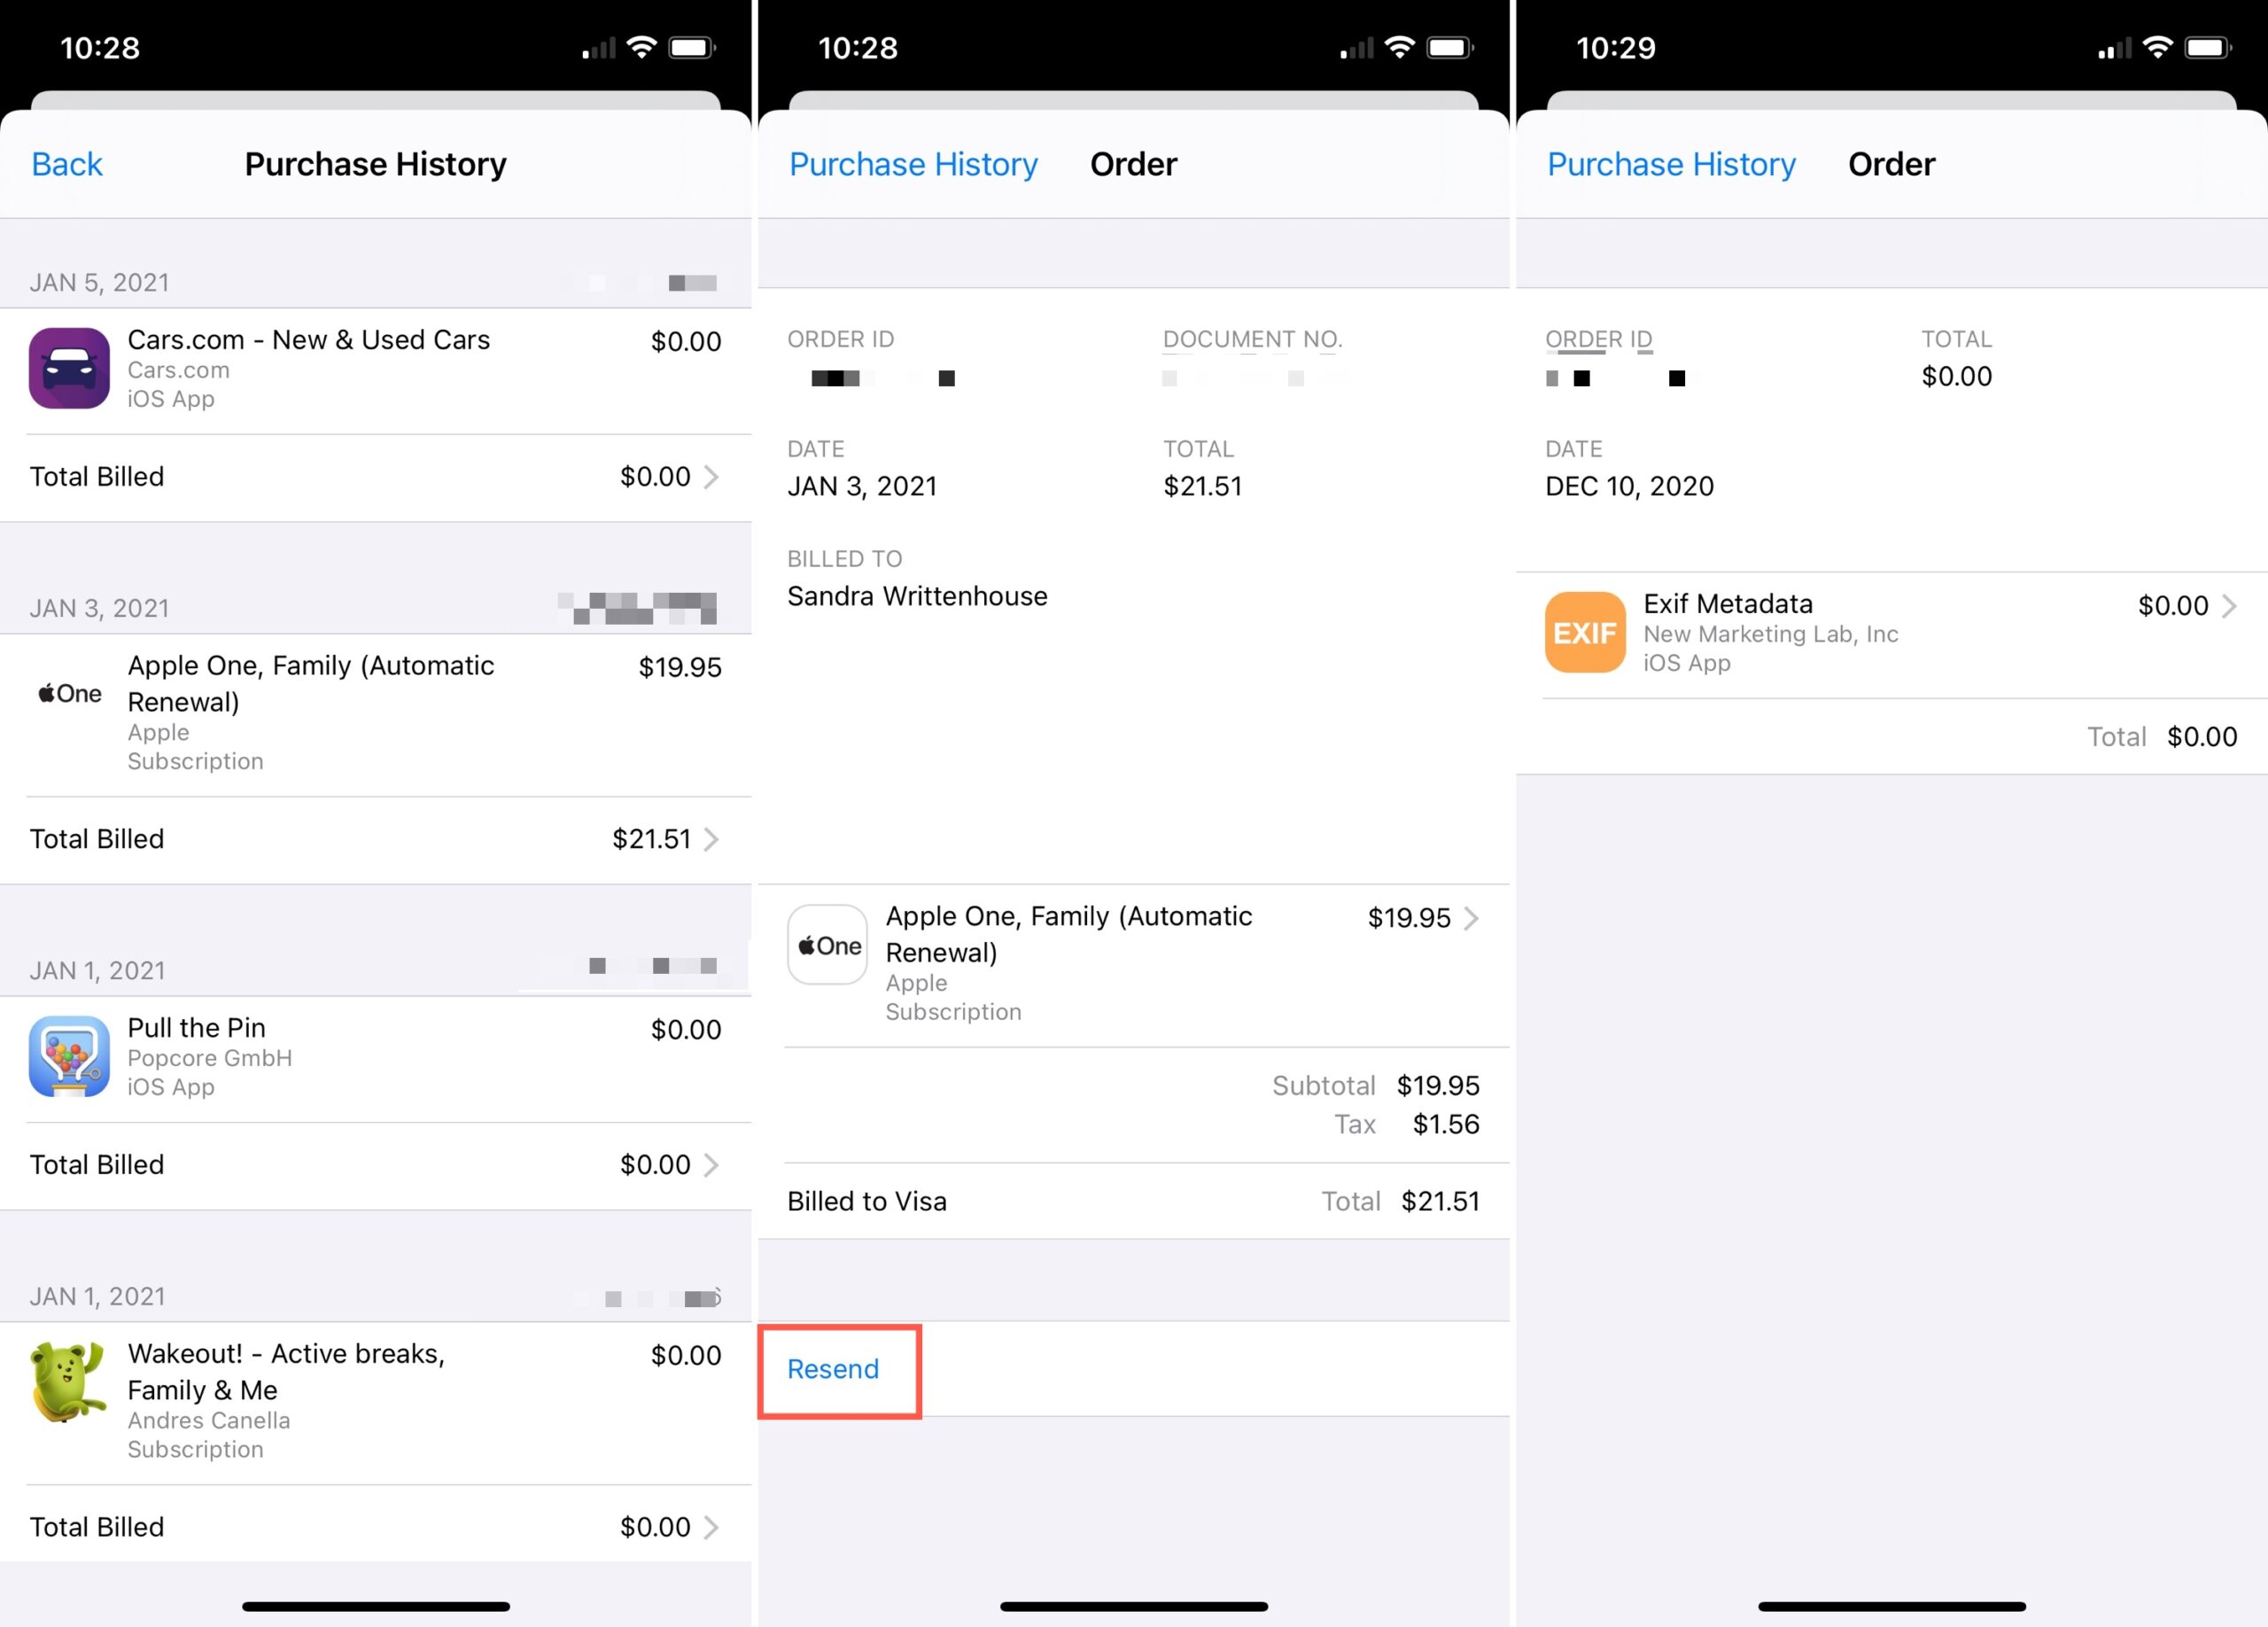Tap 'New Marketing Lab, Inc' developer name
This screenshot has height=1627, width=2268.
(x=1771, y=634)
